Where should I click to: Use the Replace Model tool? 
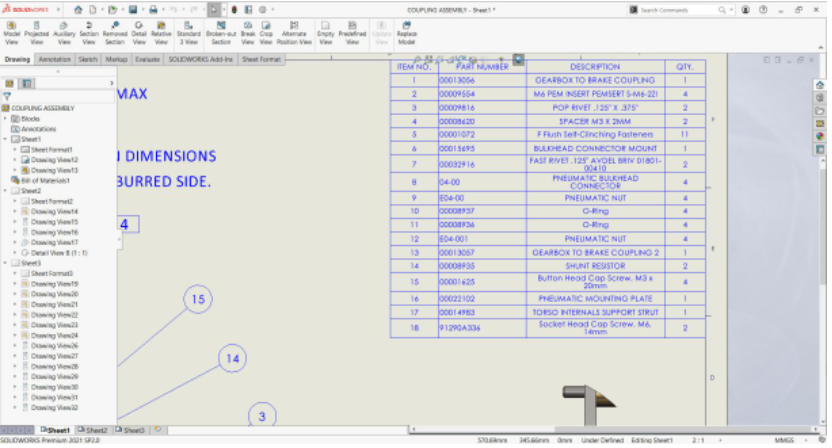(406, 33)
